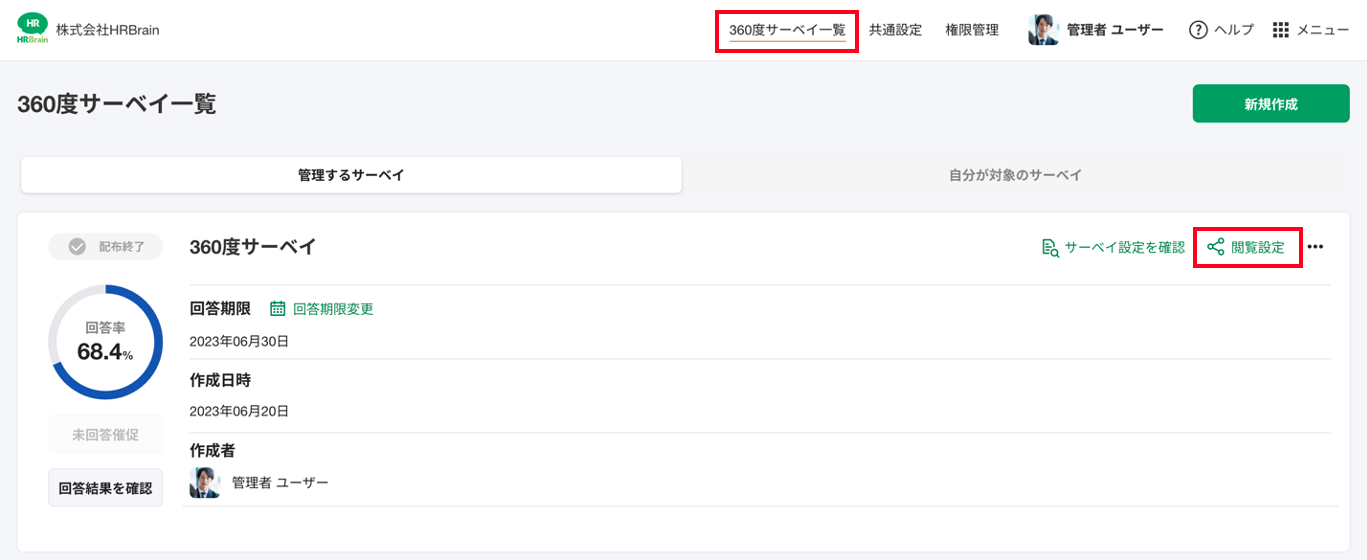Click the HRBrain logo icon

click(33, 29)
